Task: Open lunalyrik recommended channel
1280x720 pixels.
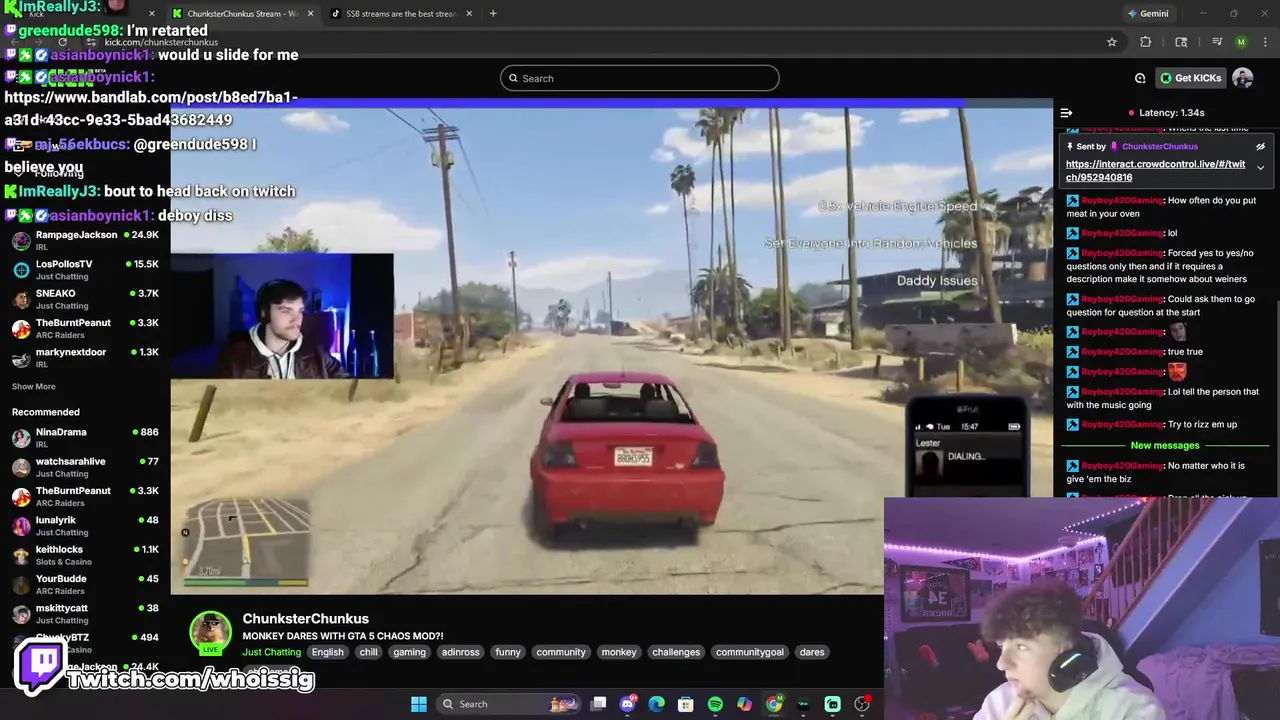Action: 85,526
